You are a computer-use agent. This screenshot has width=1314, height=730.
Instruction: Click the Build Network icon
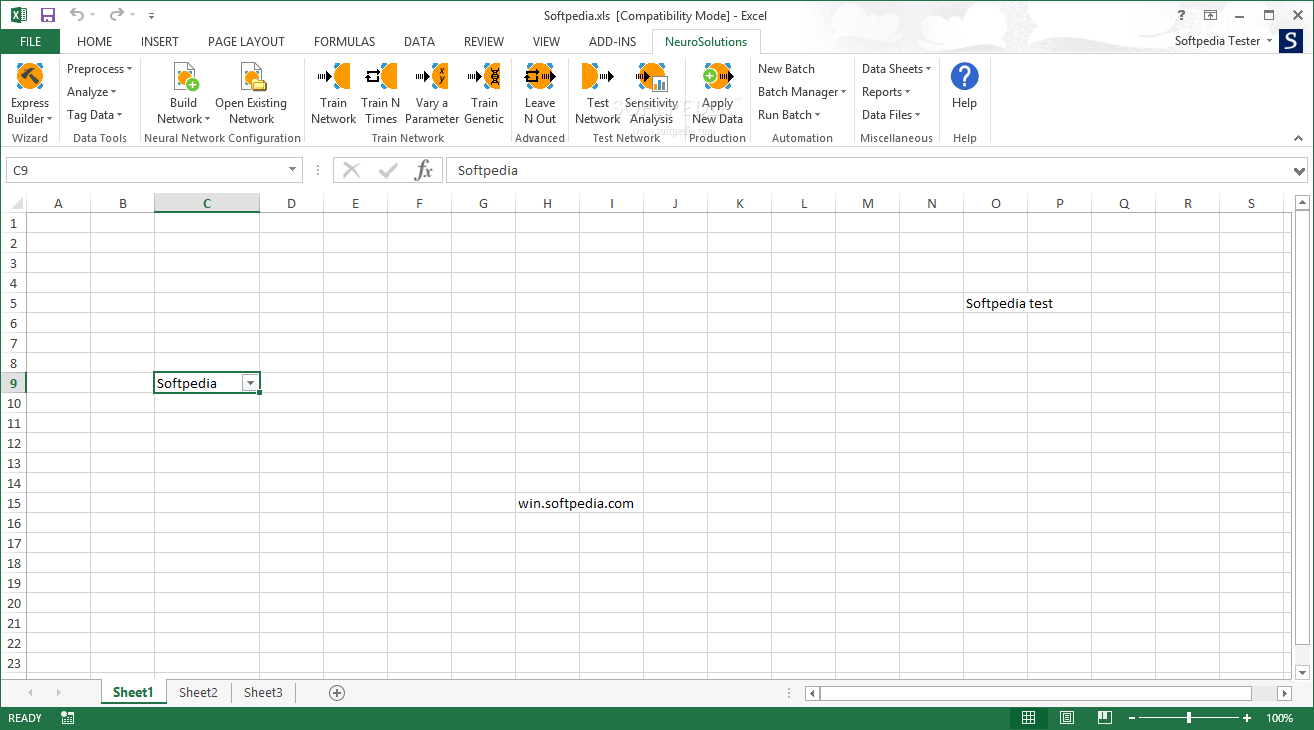[184, 78]
